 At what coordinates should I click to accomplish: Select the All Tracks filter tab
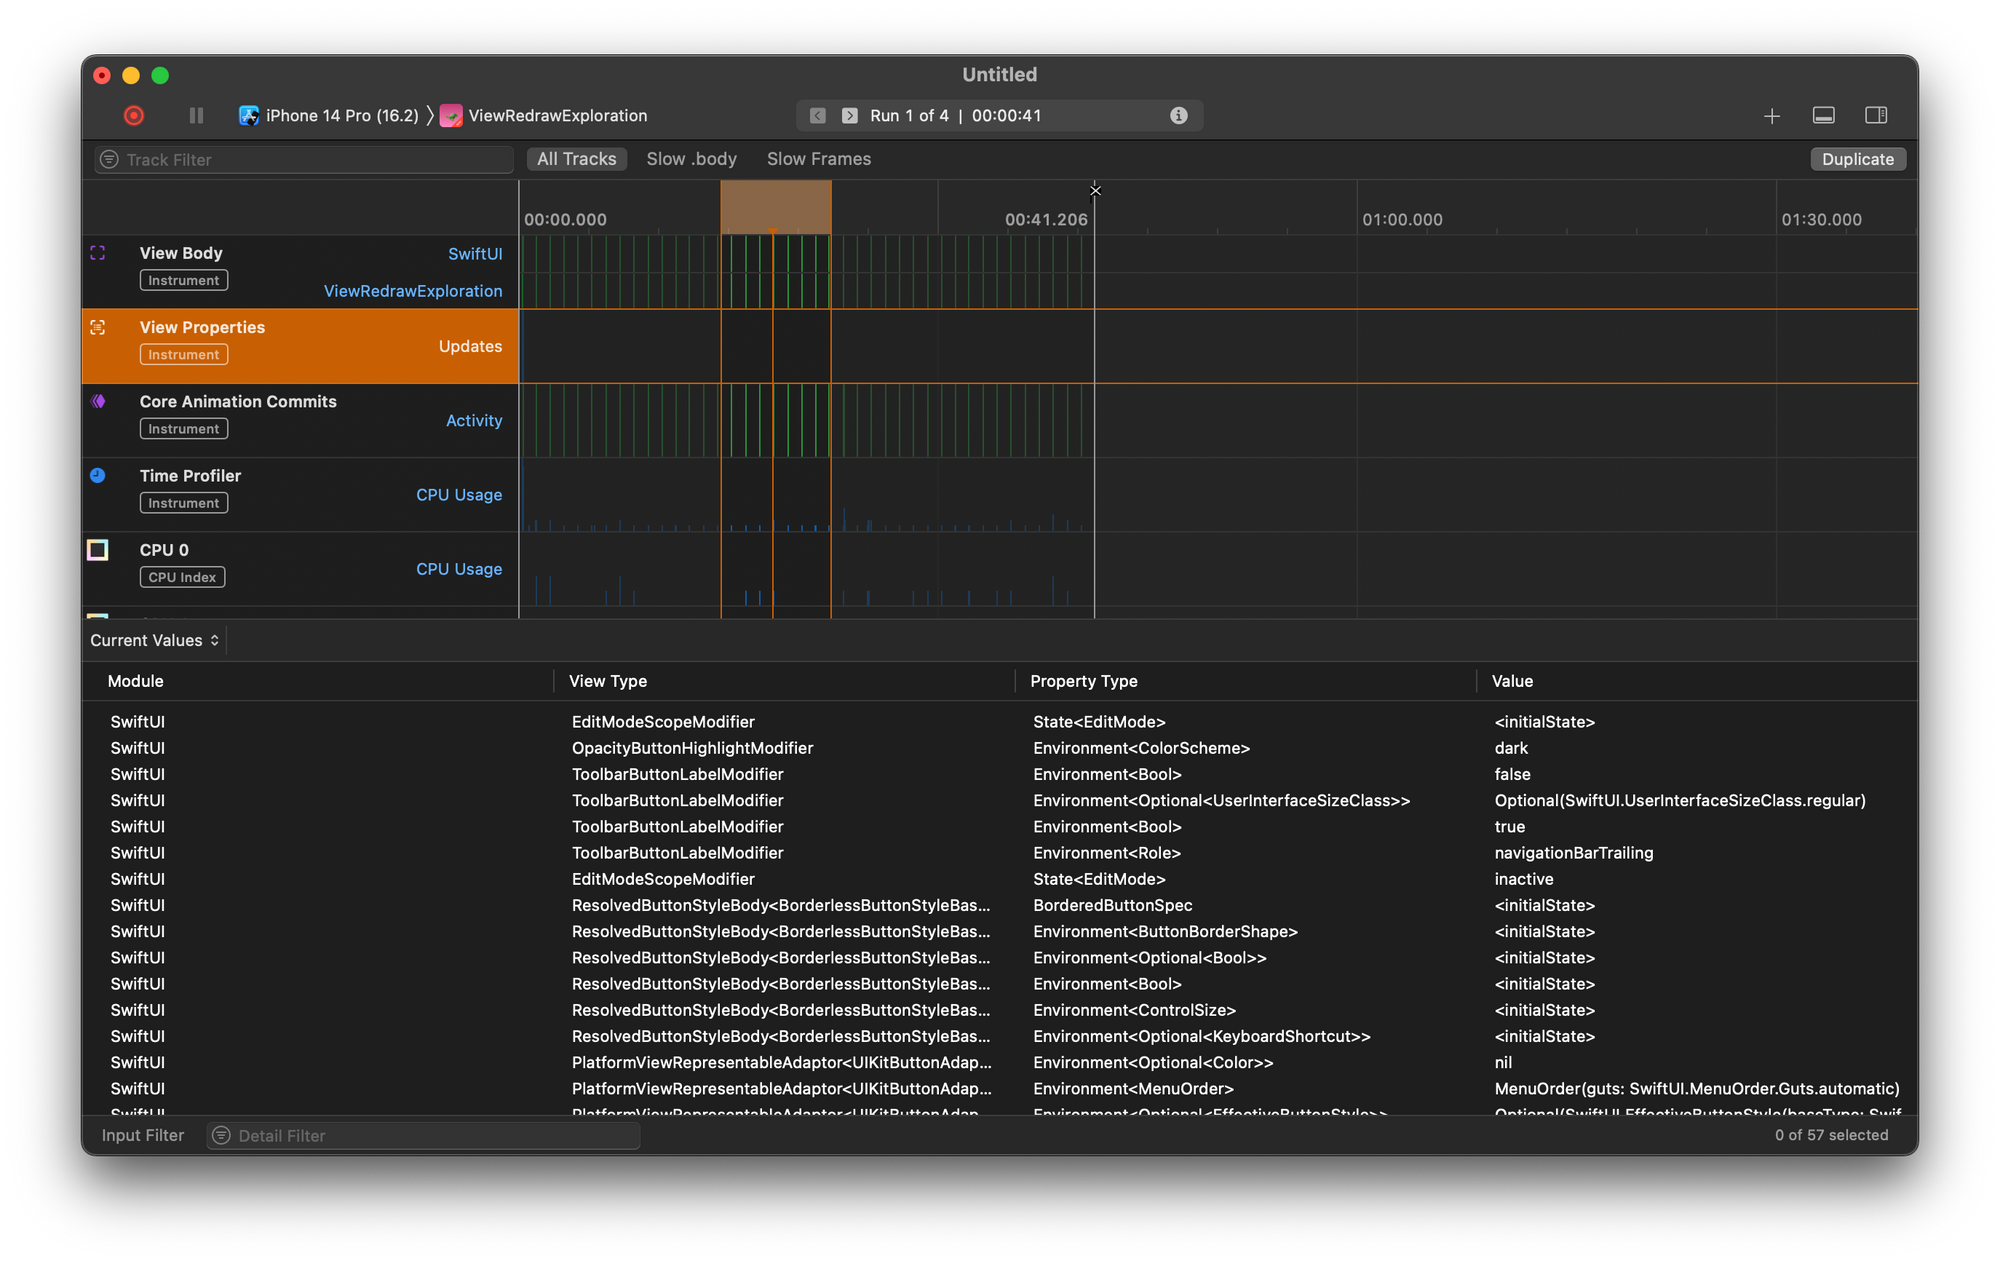point(576,159)
